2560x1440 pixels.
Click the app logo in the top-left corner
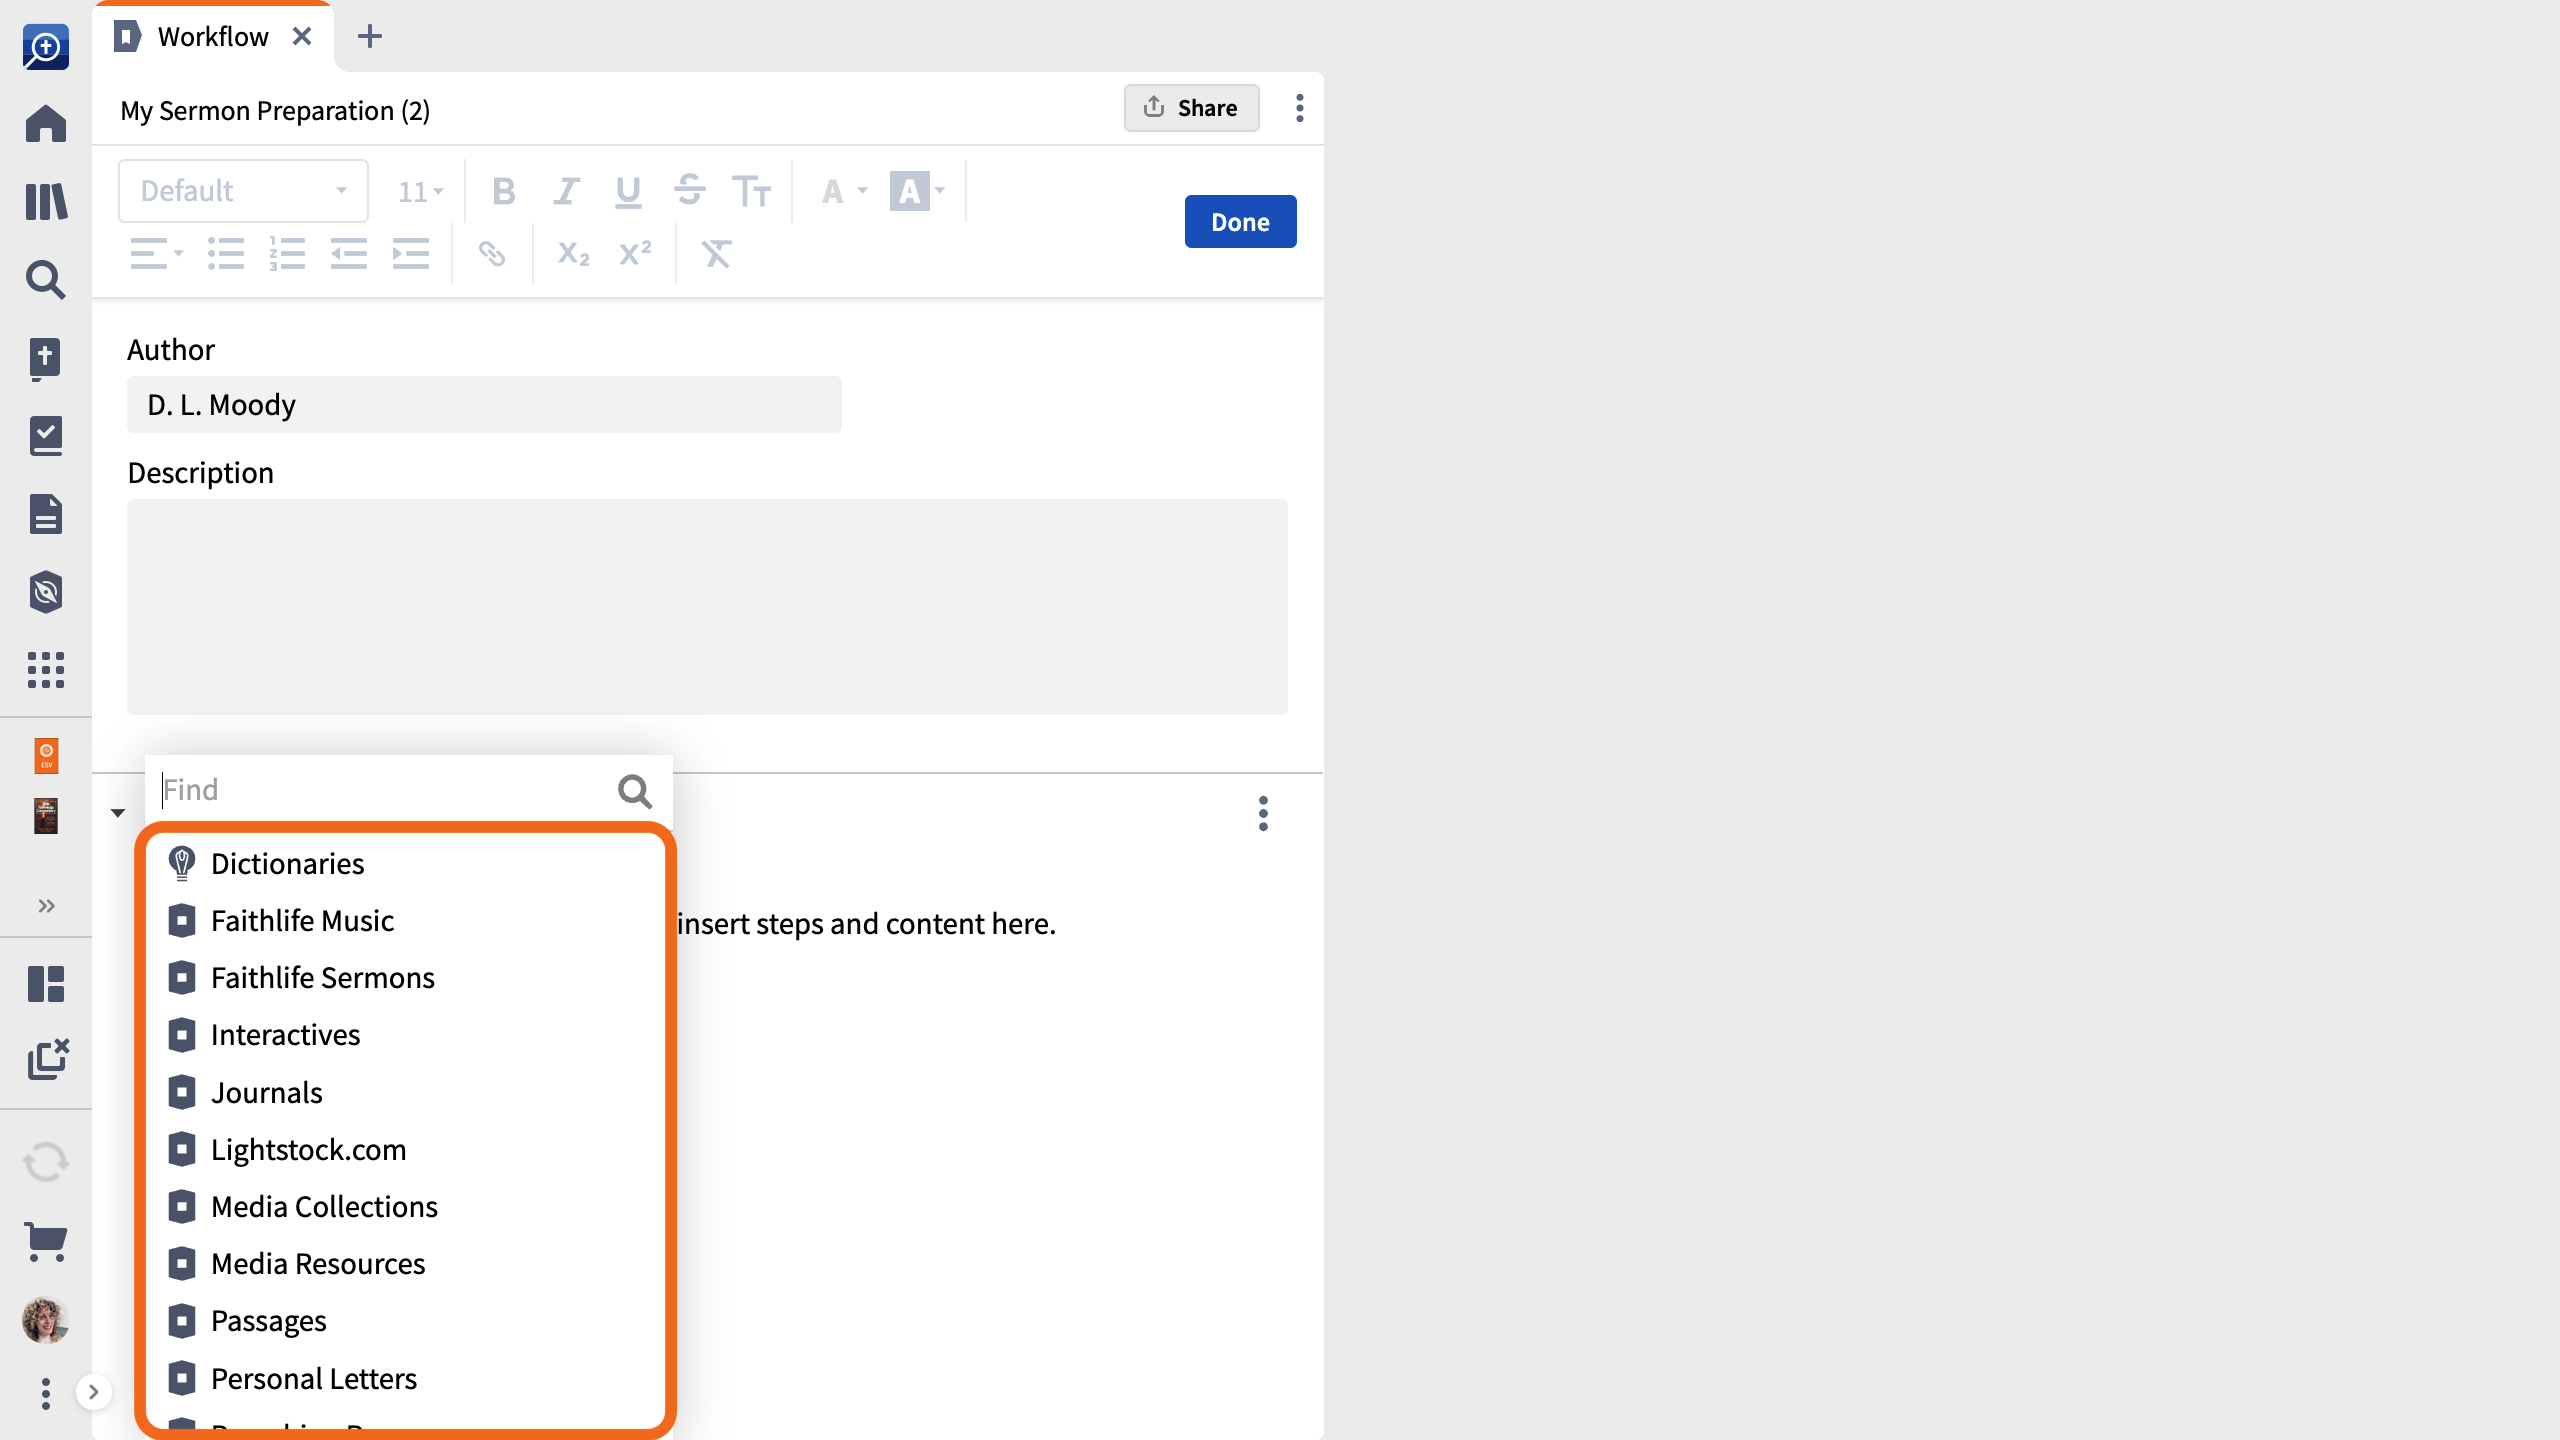click(46, 47)
